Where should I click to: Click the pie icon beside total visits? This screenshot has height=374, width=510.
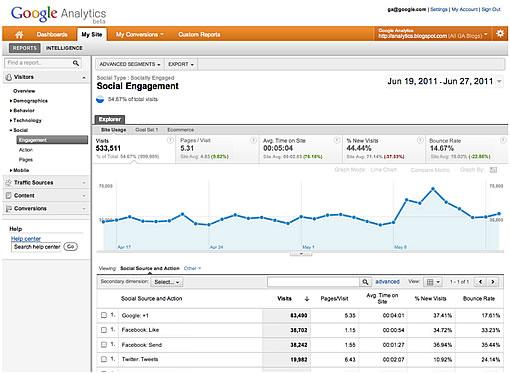tap(100, 99)
